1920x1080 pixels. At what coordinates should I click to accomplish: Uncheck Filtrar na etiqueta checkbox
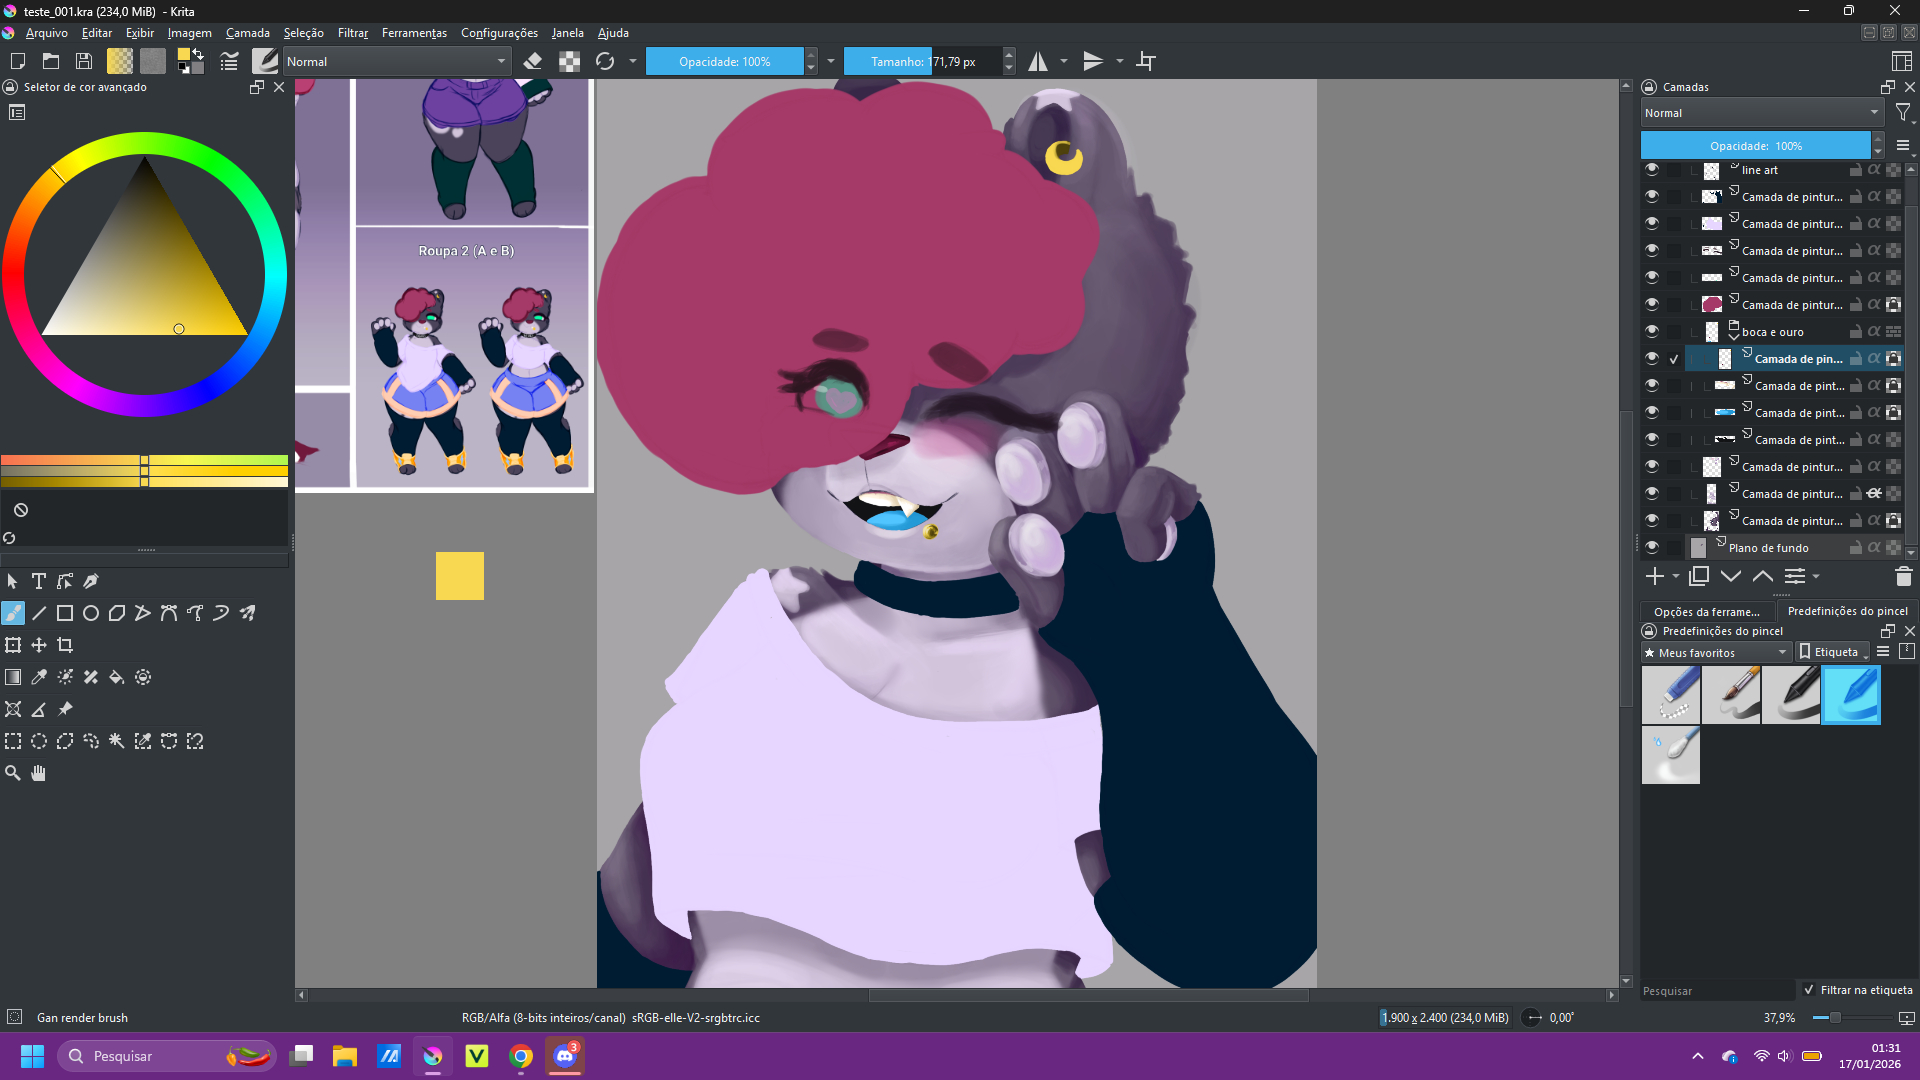coord(1809,990)
